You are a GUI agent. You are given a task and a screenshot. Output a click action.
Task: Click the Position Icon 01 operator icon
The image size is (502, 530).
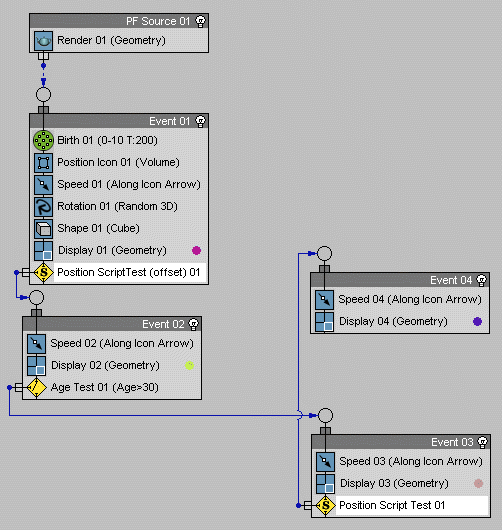point(44,163)
